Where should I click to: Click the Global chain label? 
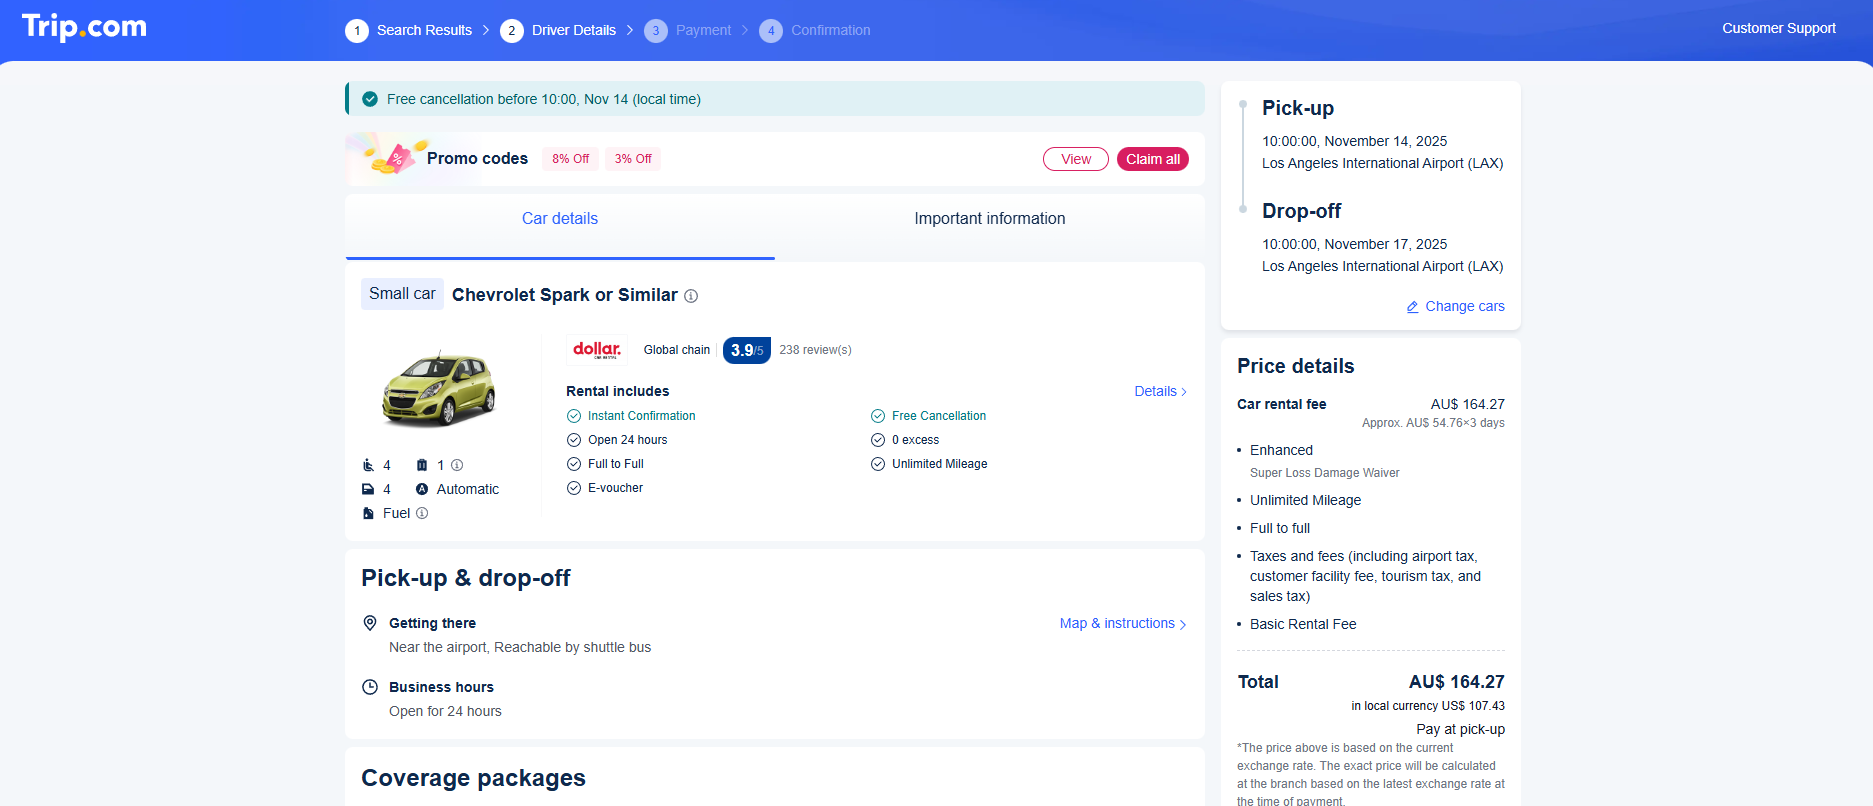677,350
